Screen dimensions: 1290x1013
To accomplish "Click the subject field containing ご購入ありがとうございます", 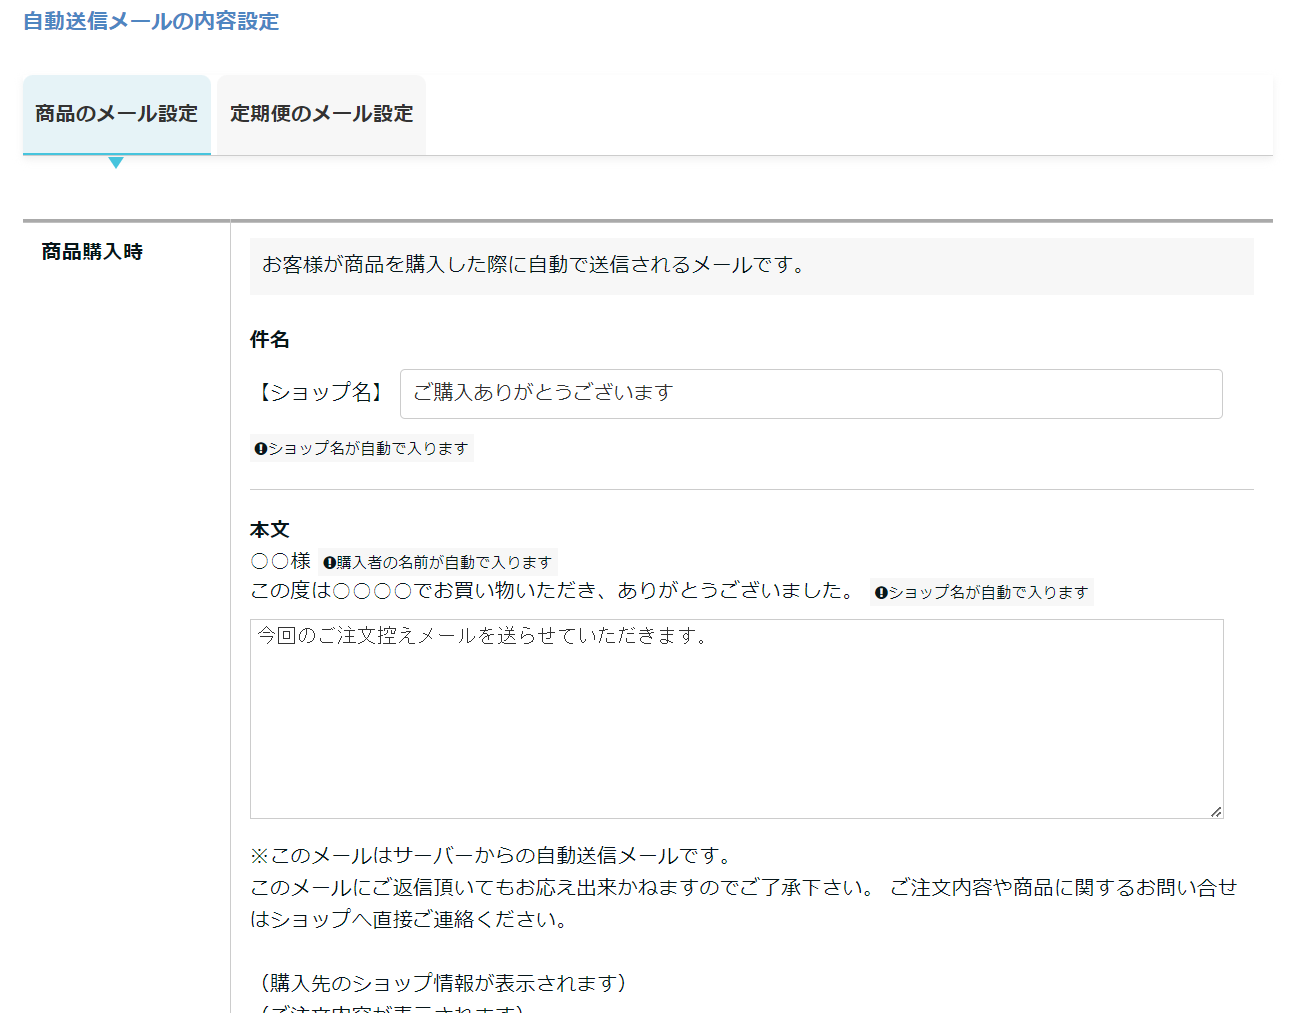I will [810, 393].
